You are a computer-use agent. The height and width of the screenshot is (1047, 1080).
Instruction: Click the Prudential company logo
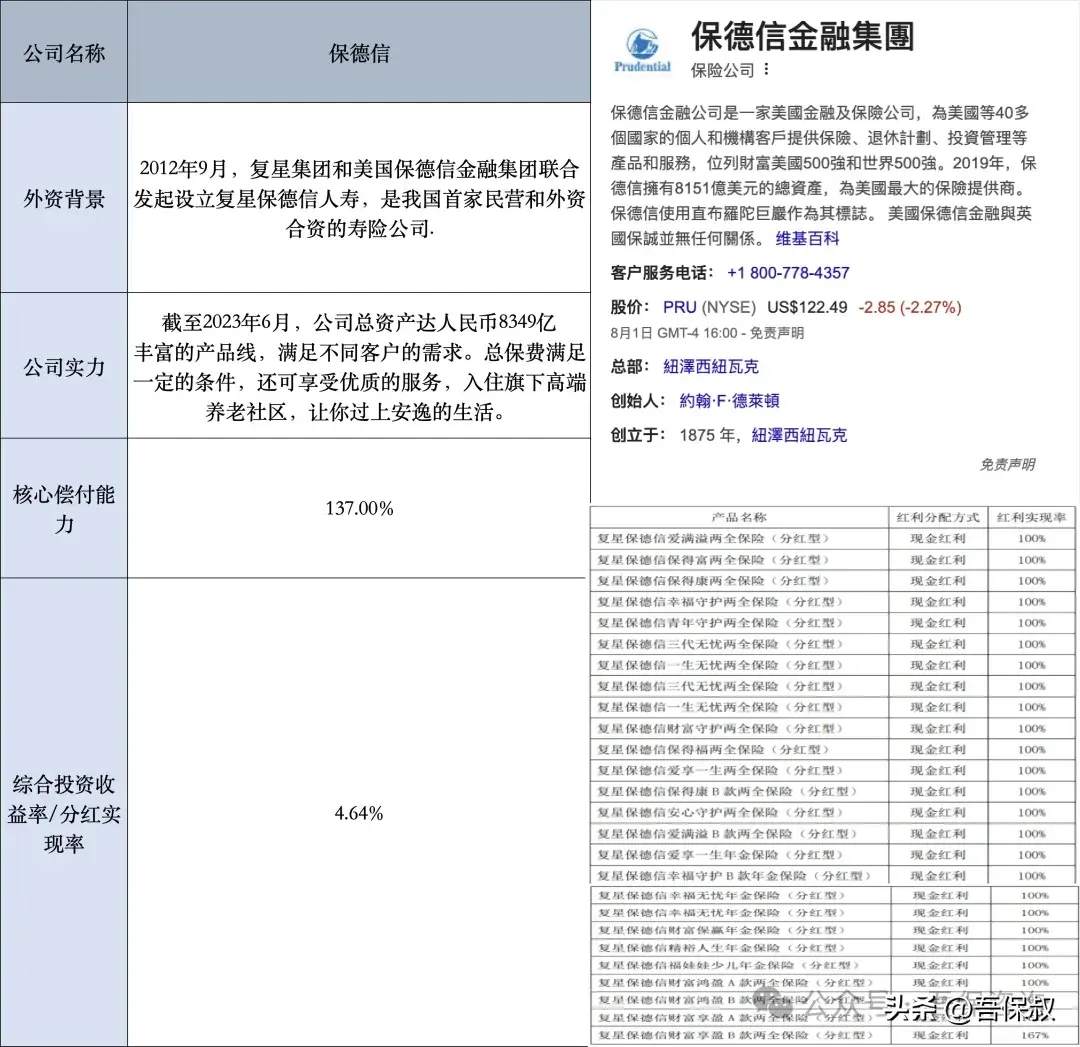click(x=641, y=45)
